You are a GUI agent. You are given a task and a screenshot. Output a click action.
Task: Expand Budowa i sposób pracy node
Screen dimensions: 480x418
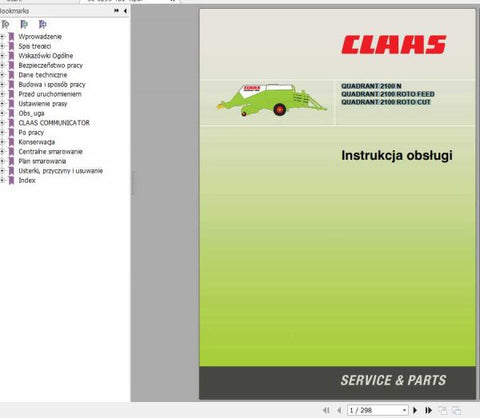tap(2, 84)
